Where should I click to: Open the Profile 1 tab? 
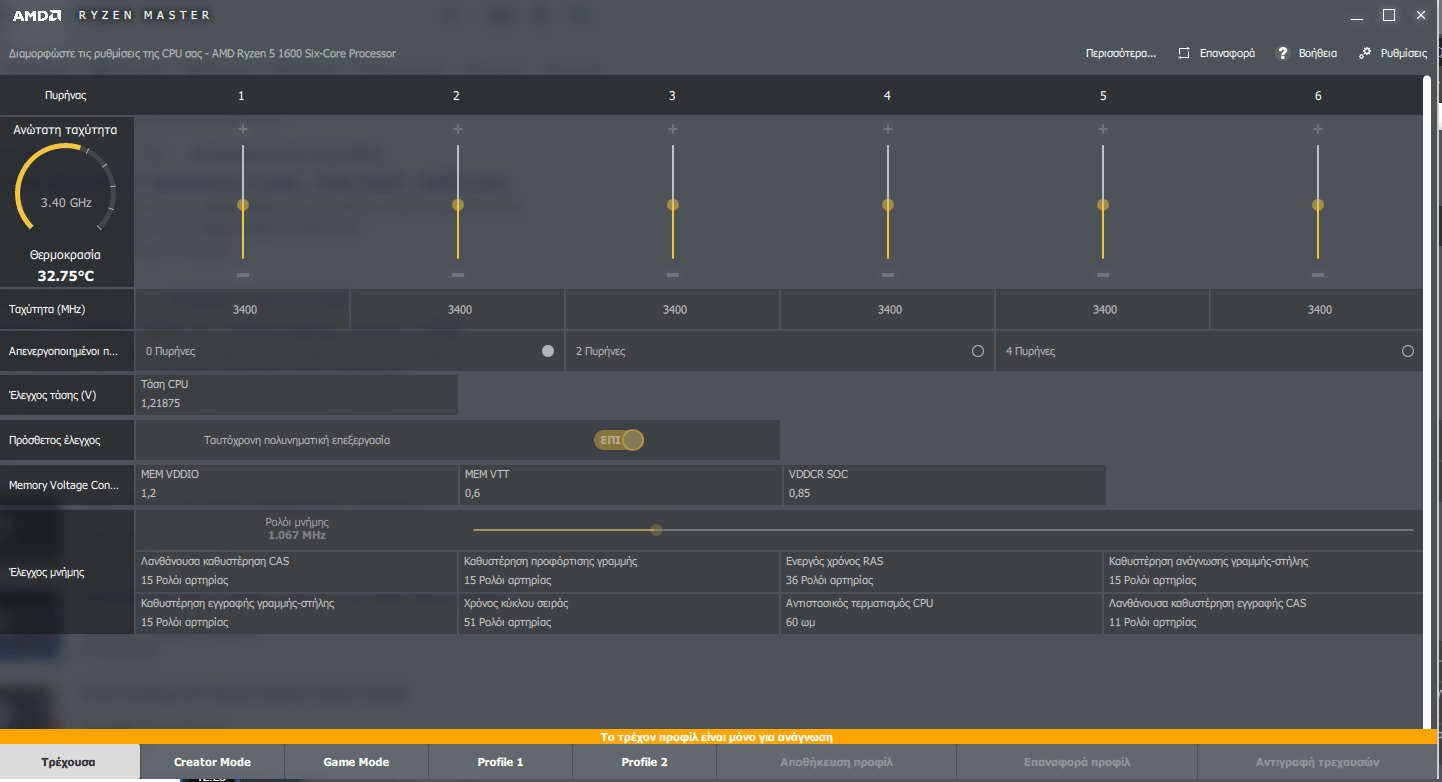point(500,762)
